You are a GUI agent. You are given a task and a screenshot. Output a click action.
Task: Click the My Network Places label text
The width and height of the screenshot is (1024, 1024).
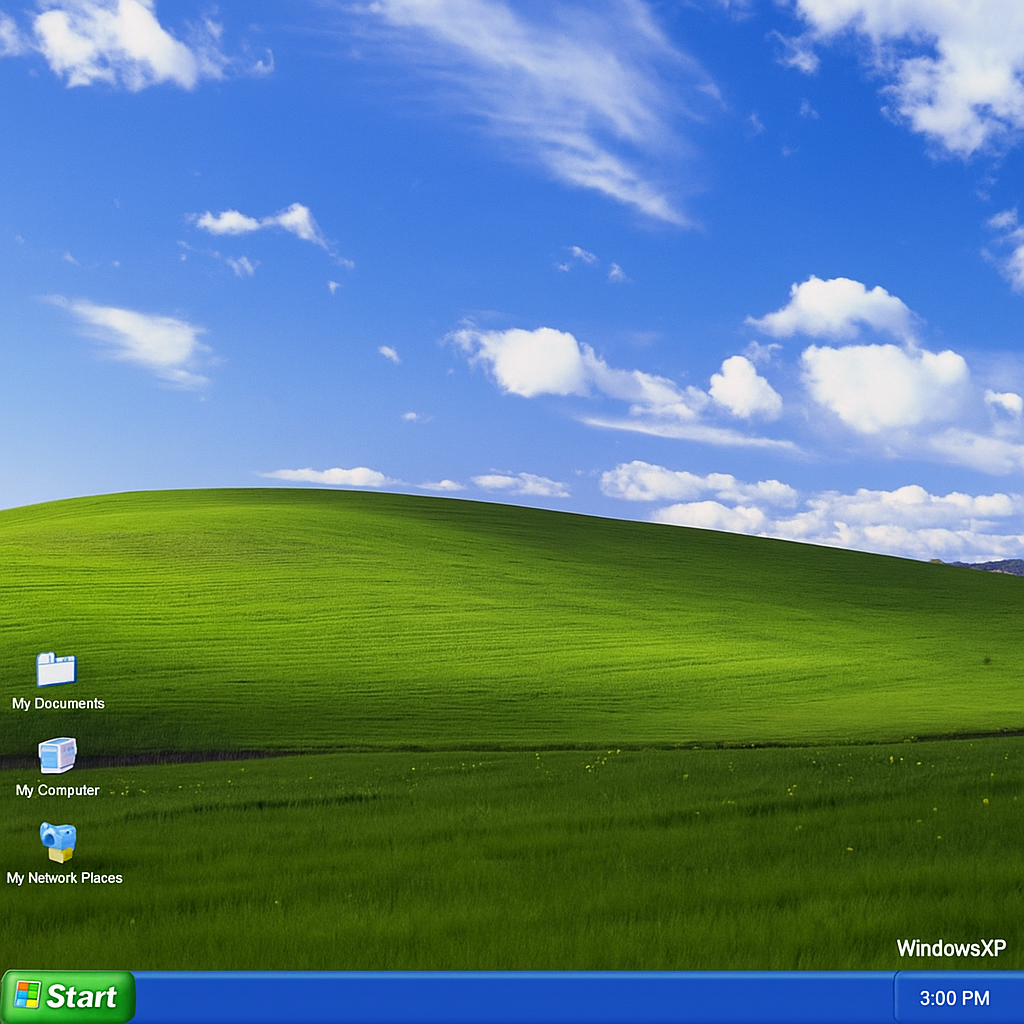click(65, 878)
